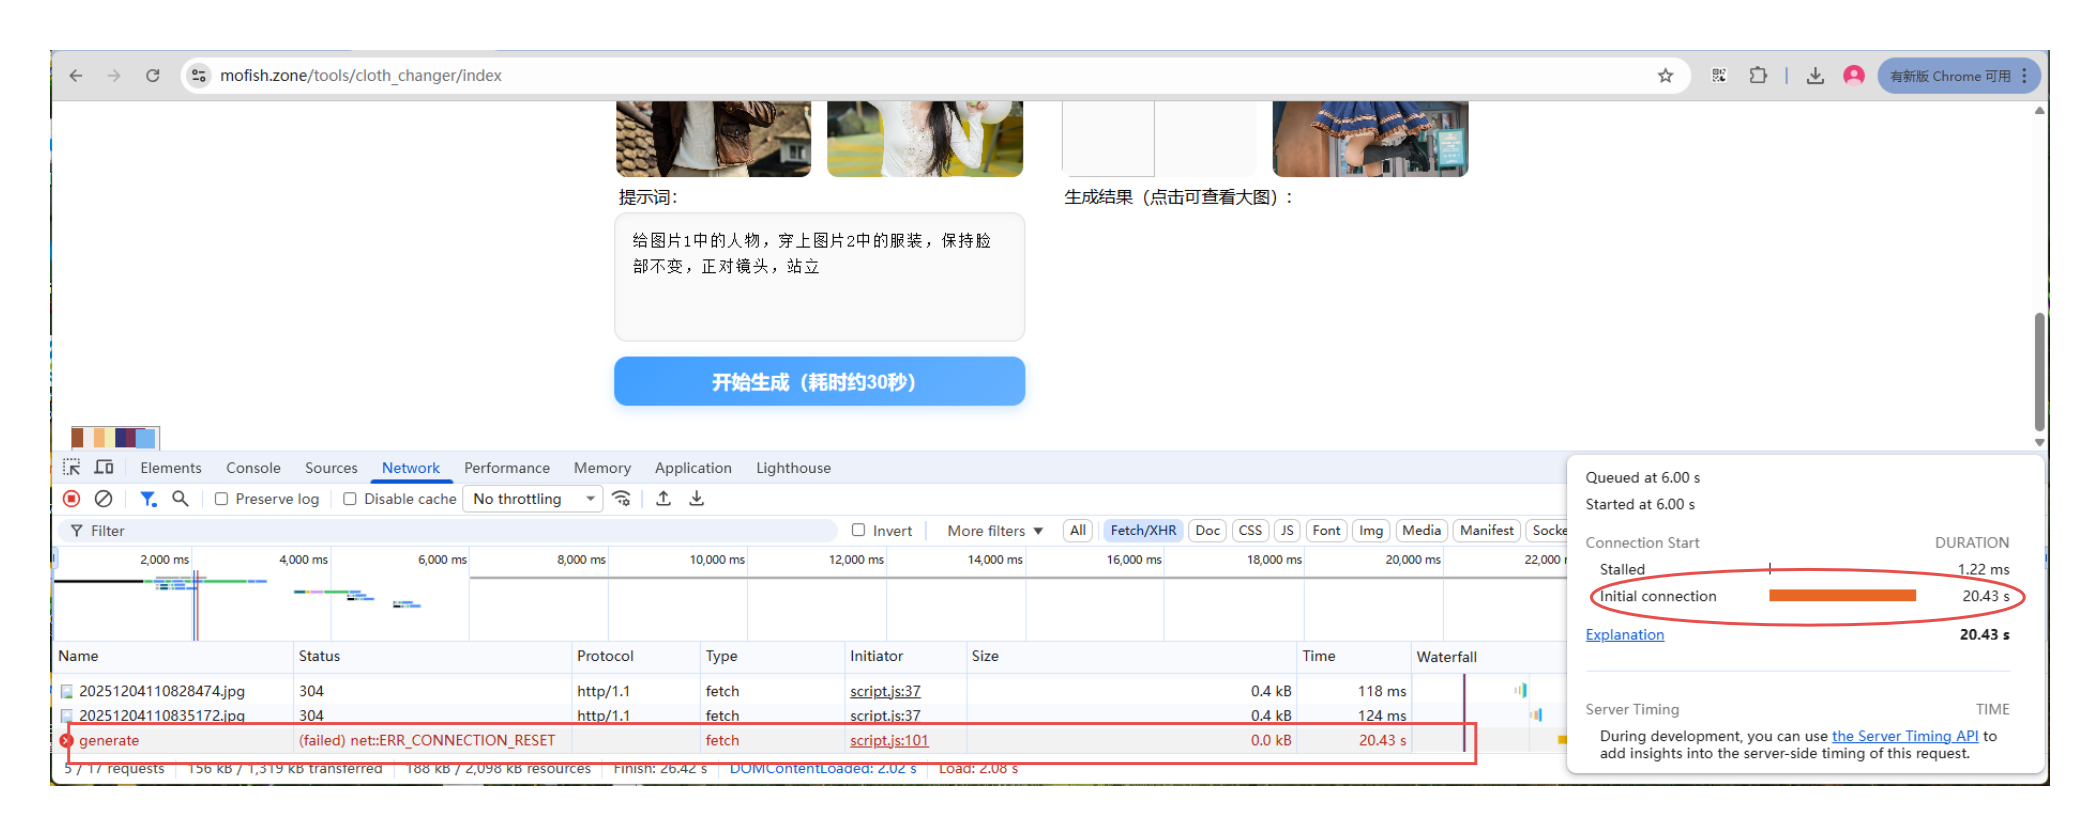Click the page vertical scrollbar thumb
Screen dimensions: 2100x836
click(2039, 370)
